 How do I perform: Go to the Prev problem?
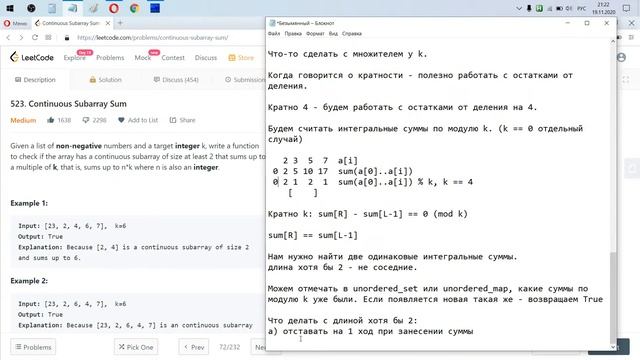point(194,347)
